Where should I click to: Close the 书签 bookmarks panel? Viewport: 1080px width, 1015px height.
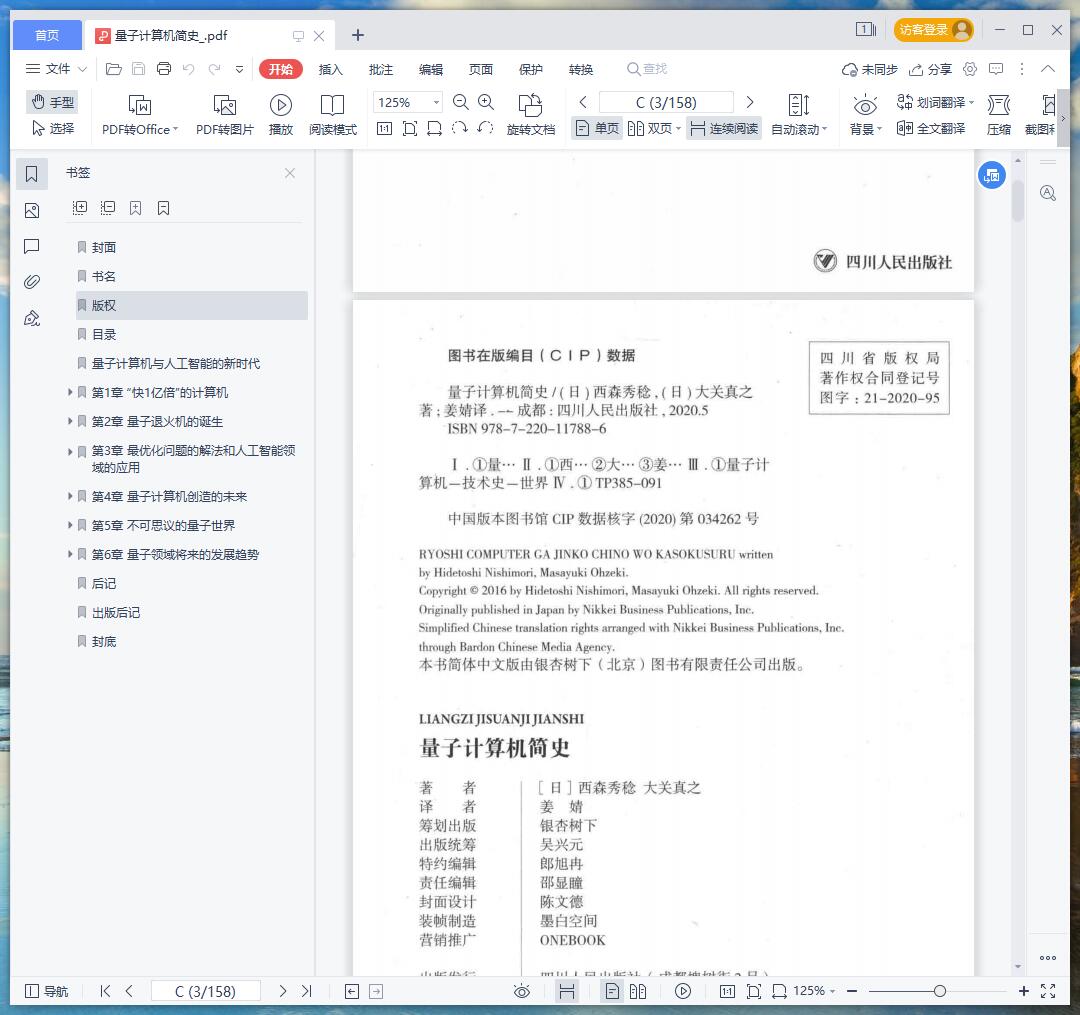[290, 173]
